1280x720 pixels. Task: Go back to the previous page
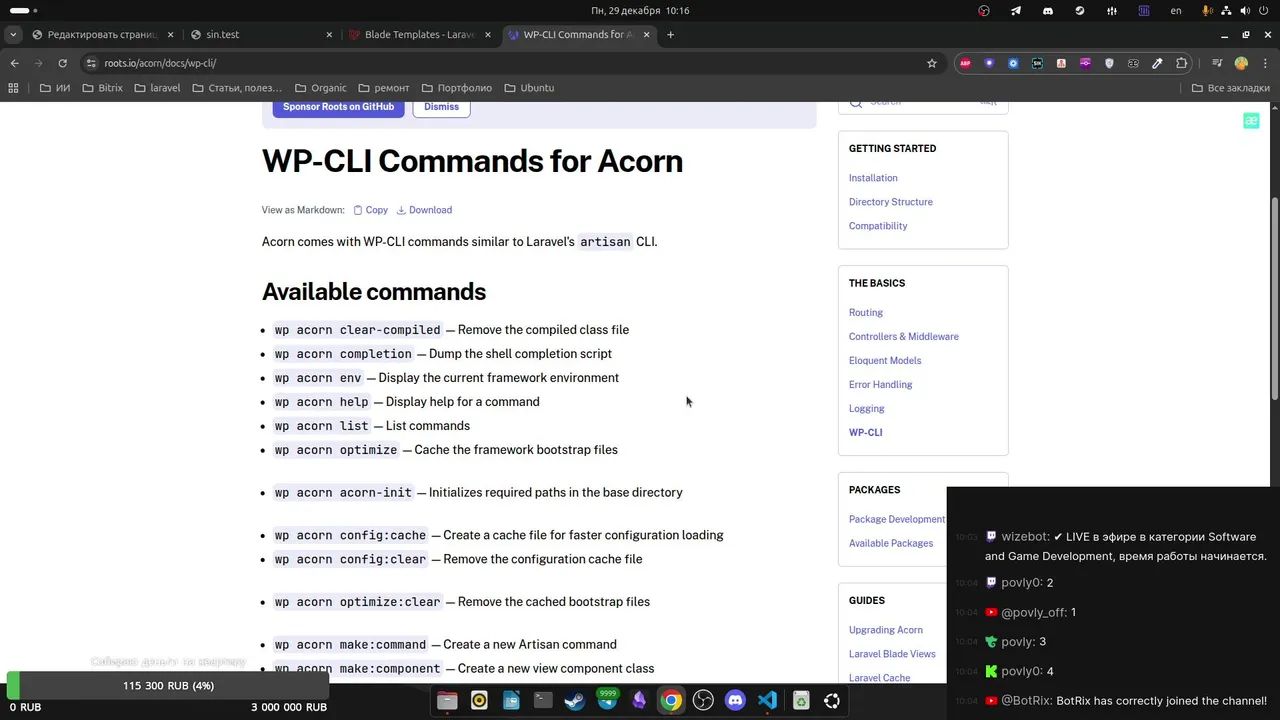click(x=14, y=63)
